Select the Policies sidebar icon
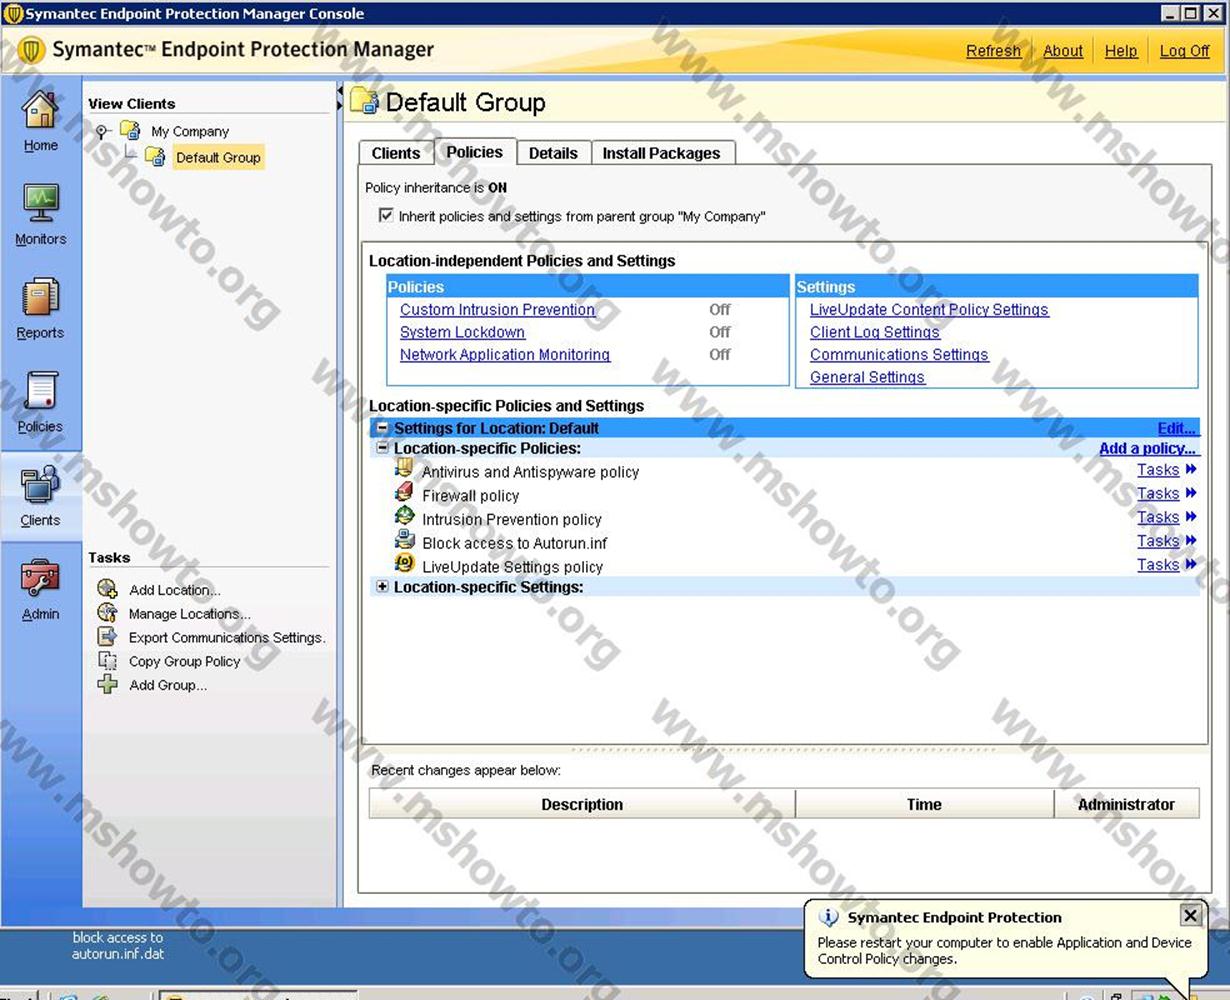The width and height of the screenshot is (1230, 1000). pos(40,391)
